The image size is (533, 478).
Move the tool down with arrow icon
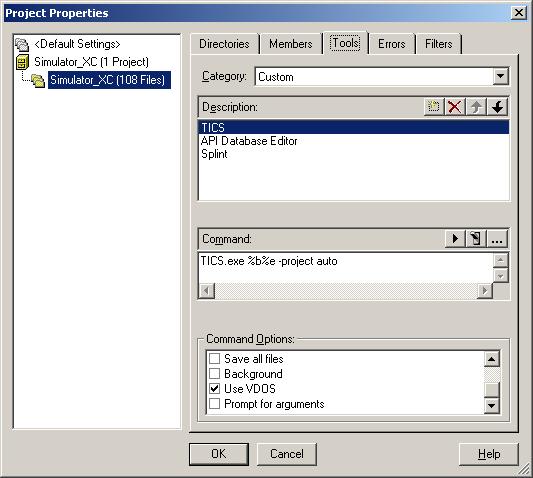click(497, 107)
